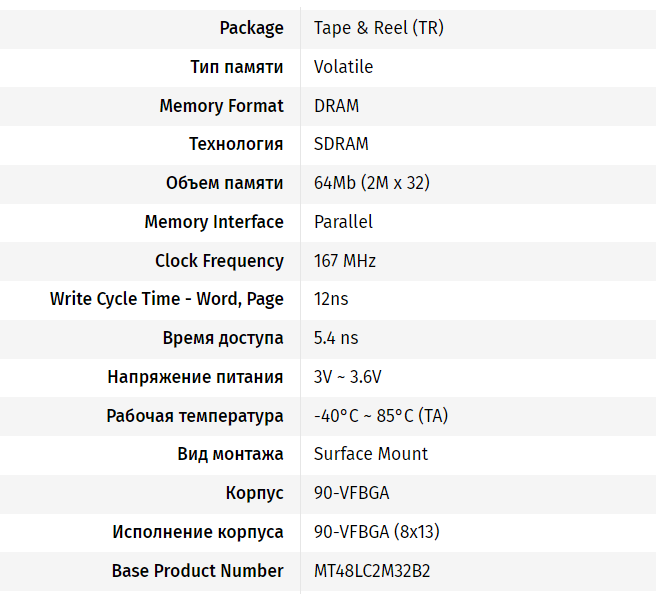The image size is (656, 605).
Task: Click the '90-VFBGA (8x13)' value
Action: (376, 532)
